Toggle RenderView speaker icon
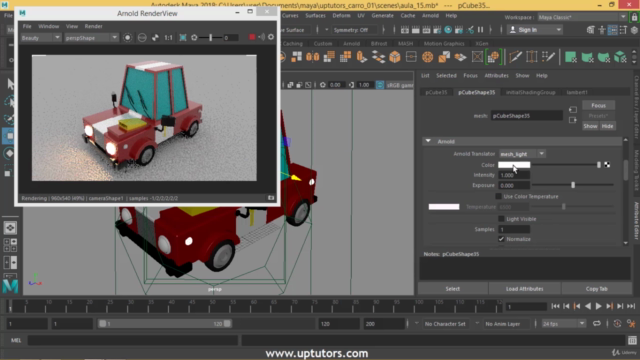The width and height of the screenshot is (640, 360). click(261, 37)
